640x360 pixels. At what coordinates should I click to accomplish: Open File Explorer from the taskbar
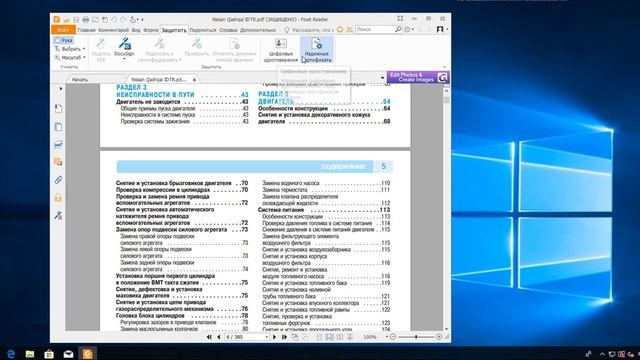[x=30, y=353]
